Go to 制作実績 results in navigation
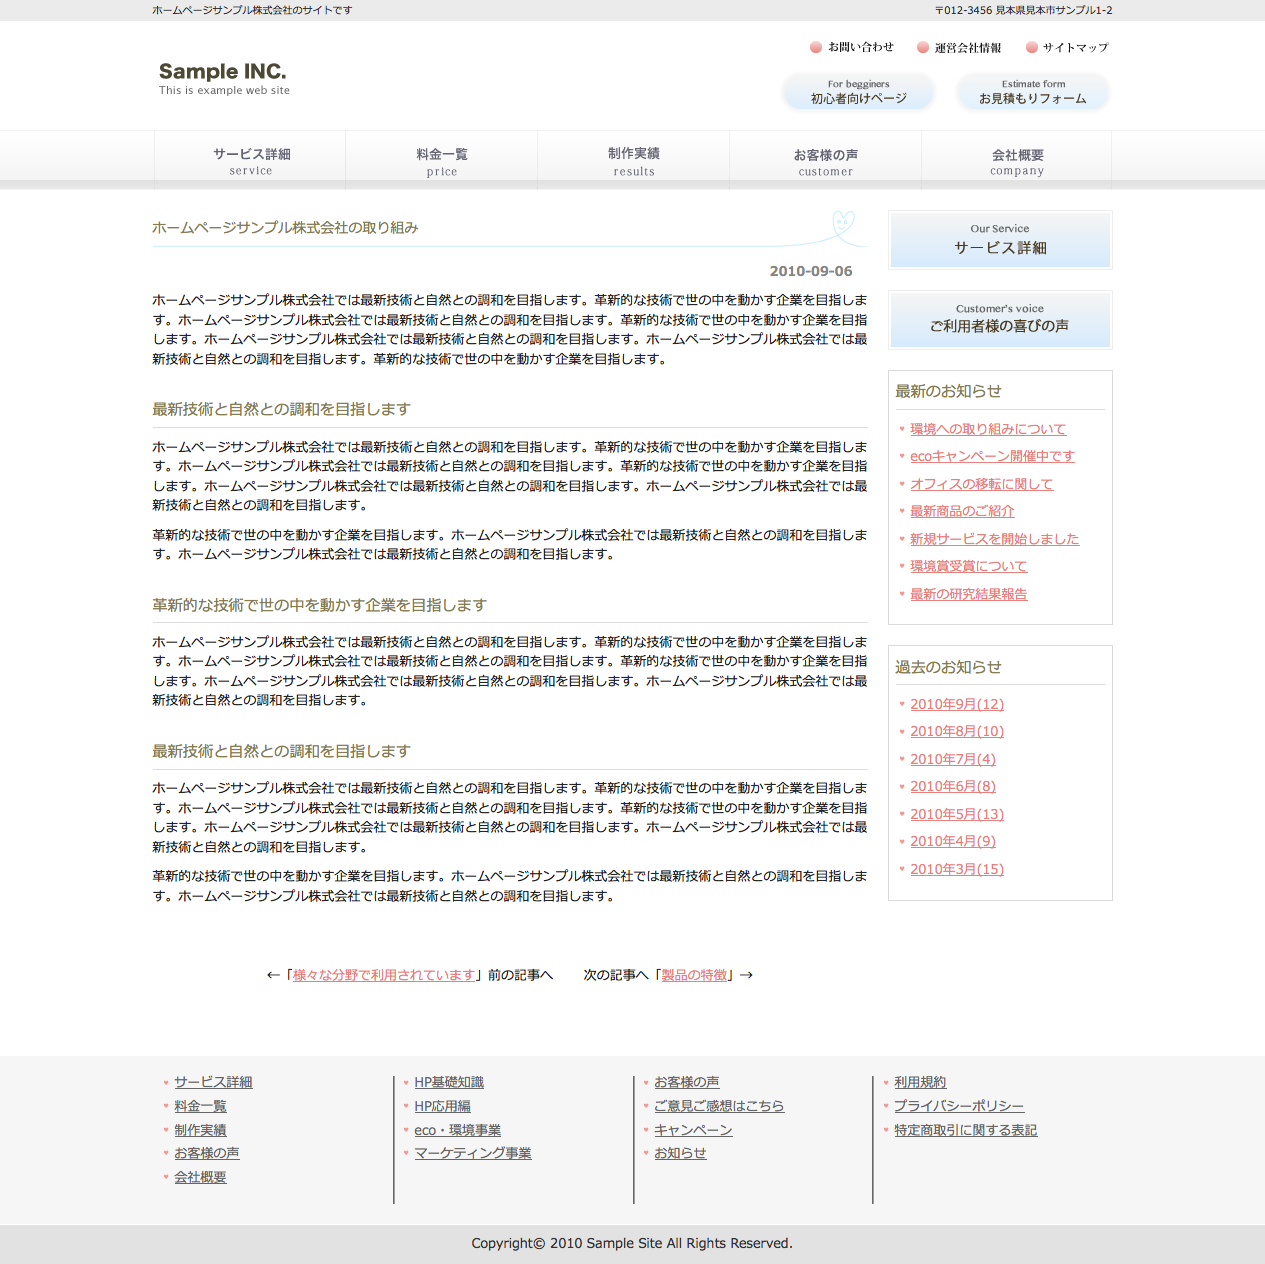Viewport: 1265px width, 1264px height. point(634,160)
